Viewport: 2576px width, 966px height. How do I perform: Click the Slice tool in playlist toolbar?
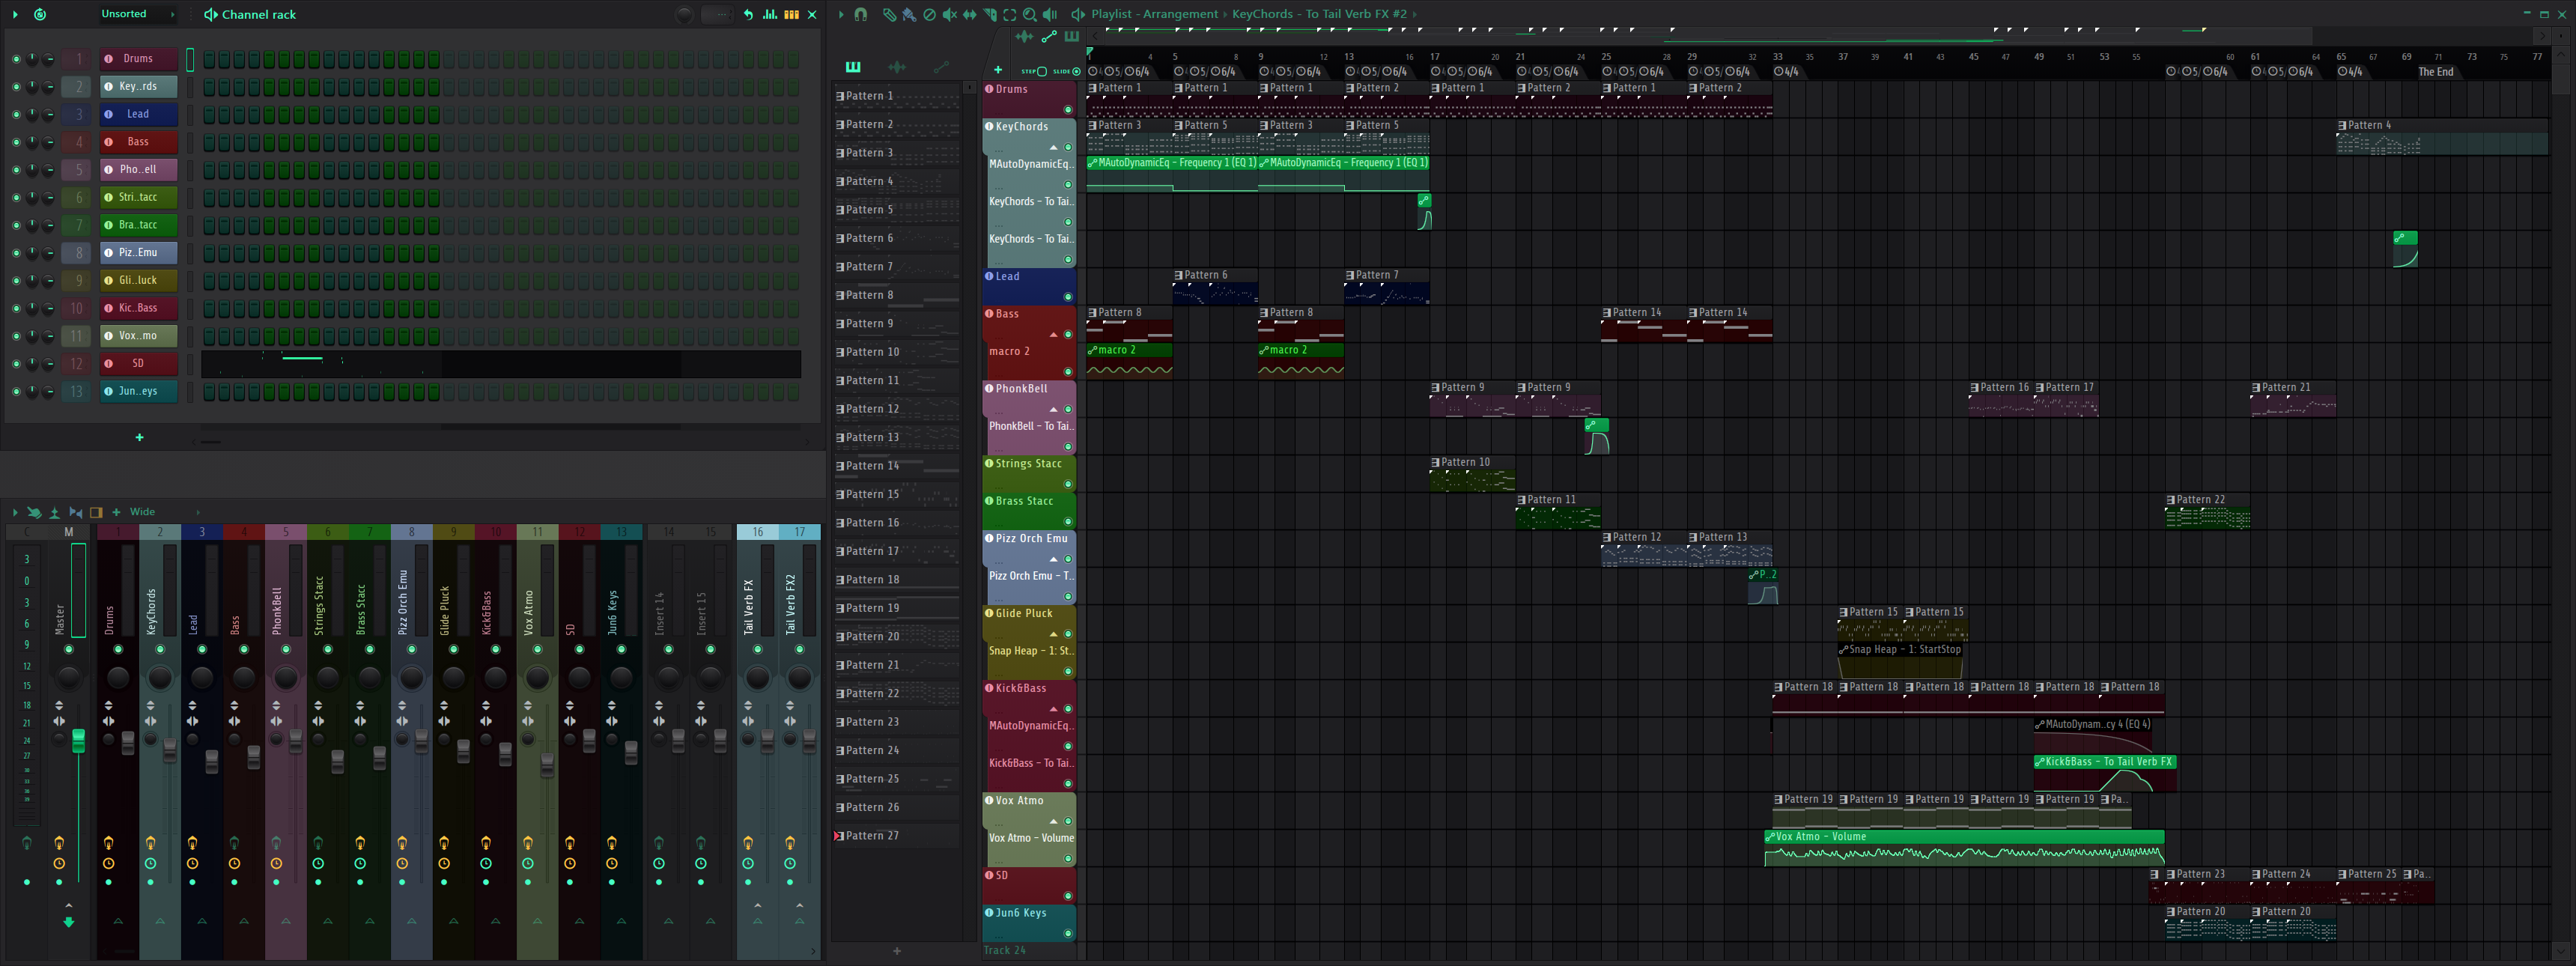pos(989,14)
